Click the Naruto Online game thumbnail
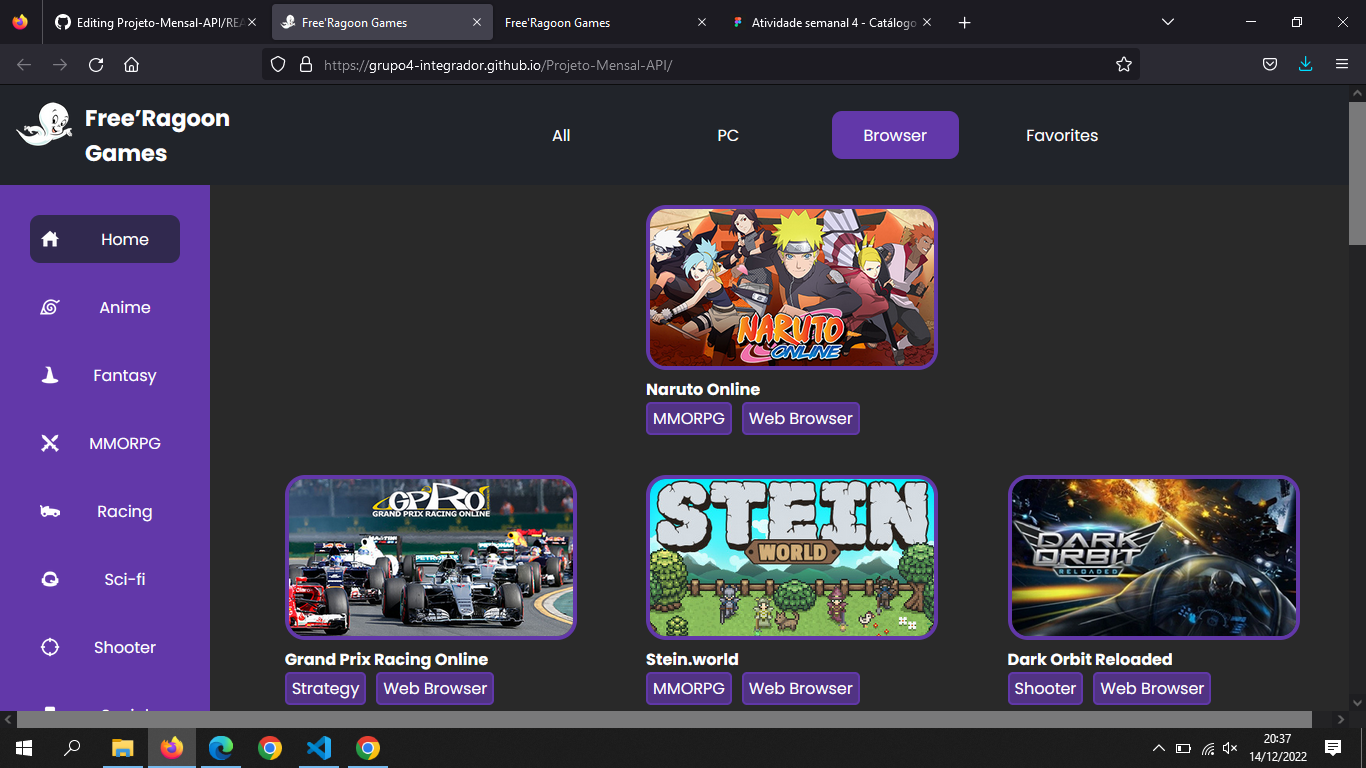 (x=791, y=287)
